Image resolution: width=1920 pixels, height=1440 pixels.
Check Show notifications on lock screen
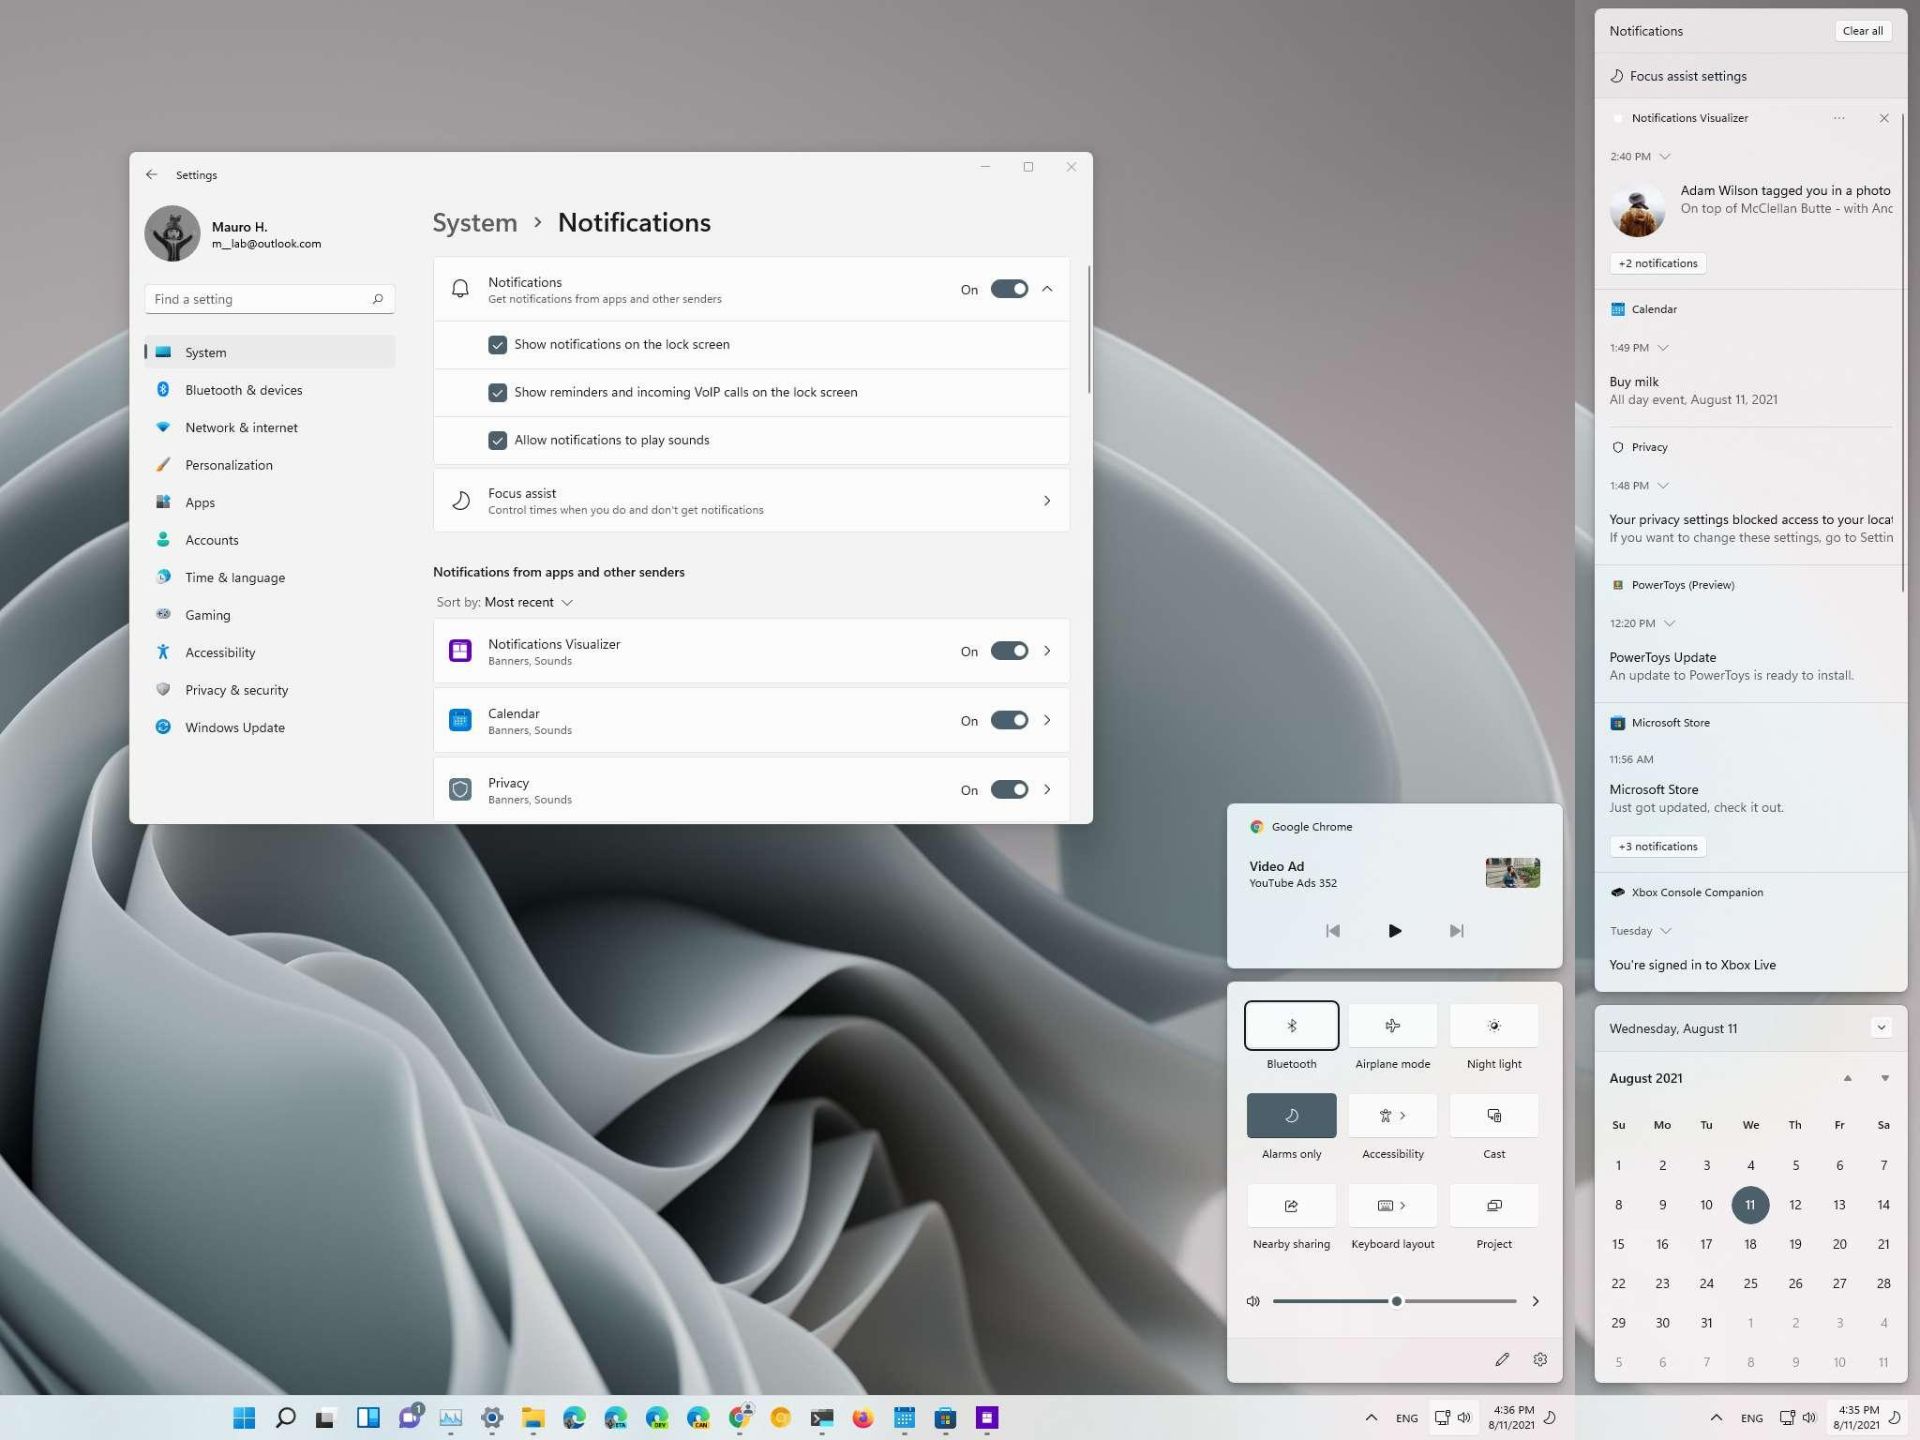tap(497, 343)
